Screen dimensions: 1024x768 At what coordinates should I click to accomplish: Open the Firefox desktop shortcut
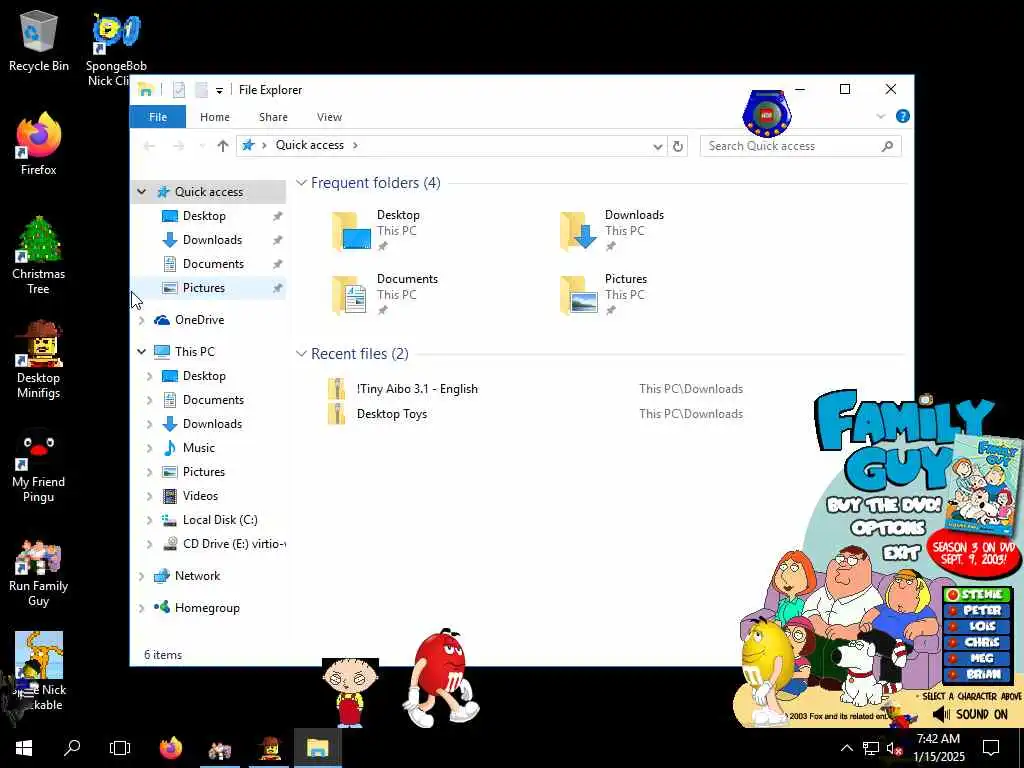click(x=39, y=144)
